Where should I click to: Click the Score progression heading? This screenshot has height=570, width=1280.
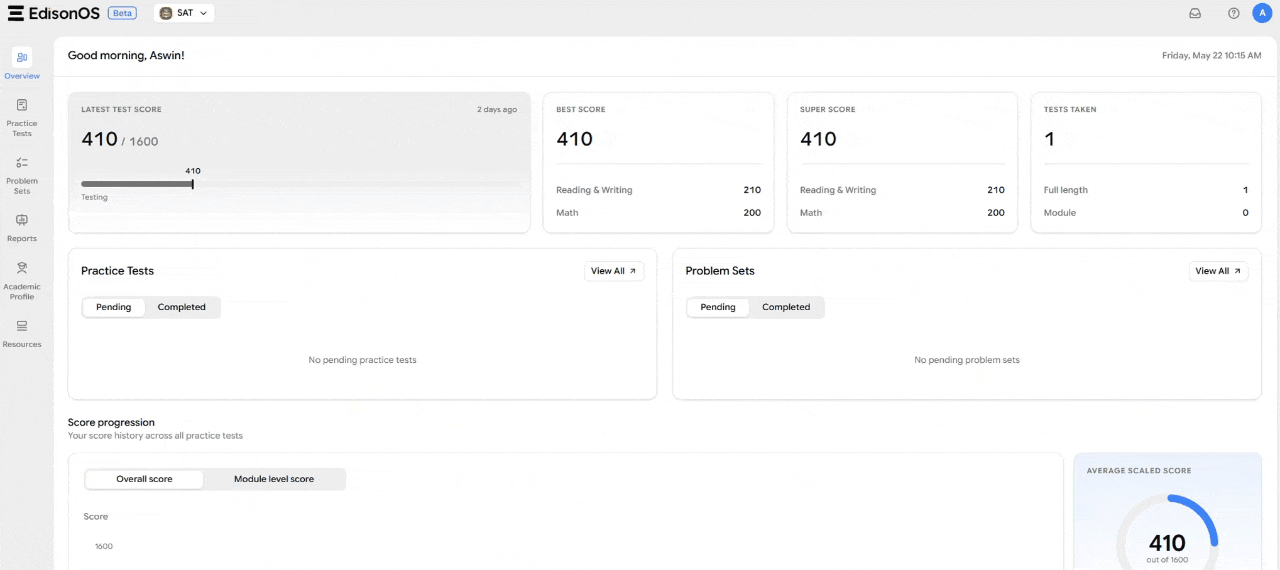pyautogui.click(x=111, y=422)
